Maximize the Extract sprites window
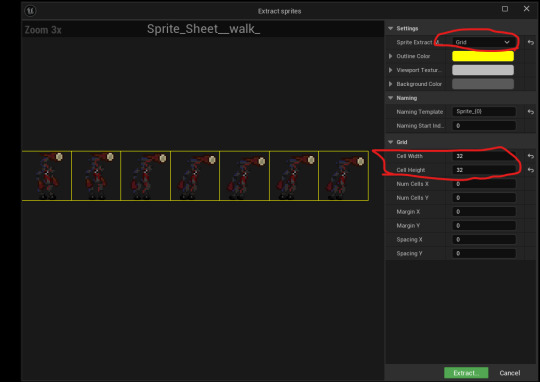The width and height of the screenshot is (540, 382). click(505, 9)
